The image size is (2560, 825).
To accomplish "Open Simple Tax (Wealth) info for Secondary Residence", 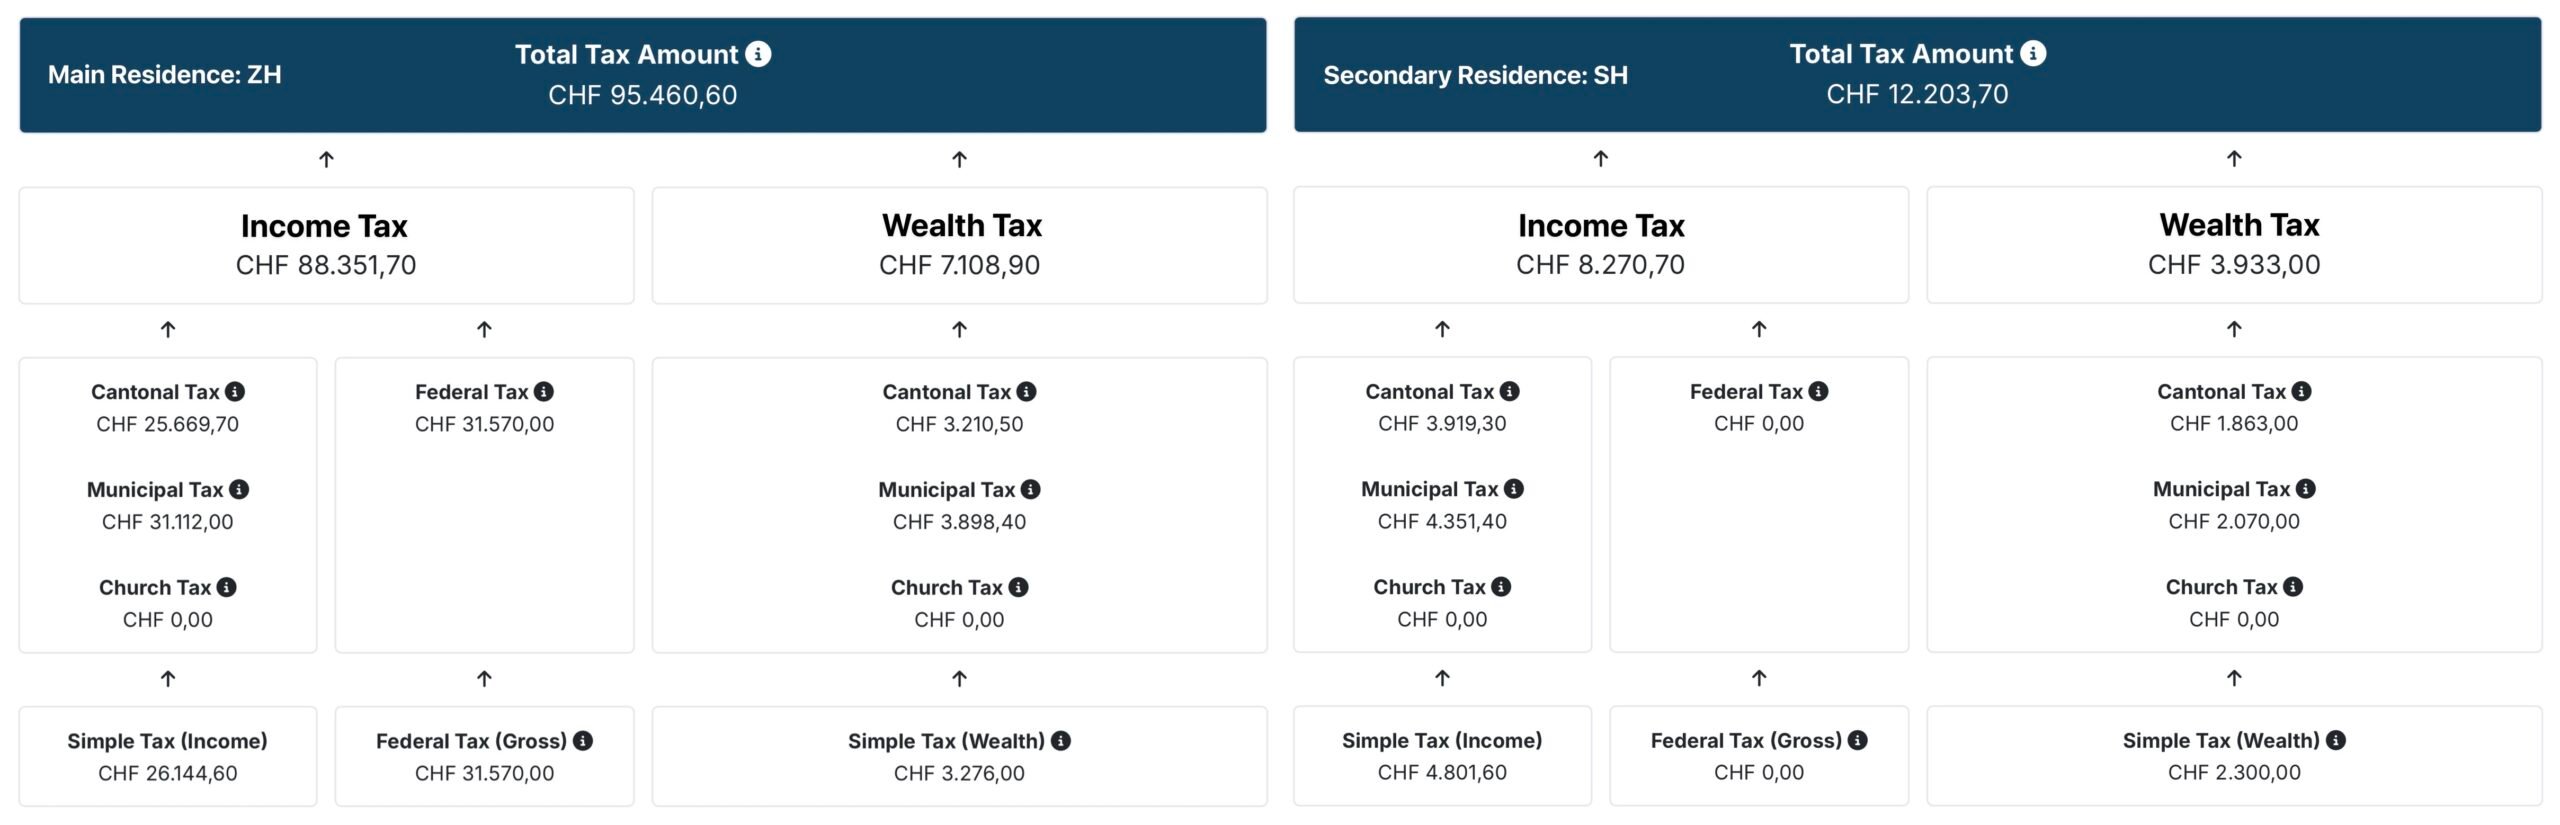I will click(x=2336, y=740).
